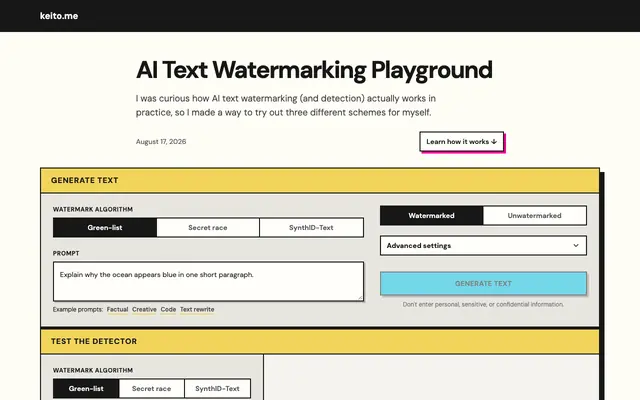Select SynthID-Text algorithm in Generate Text
The image size is (640, 400).
[311, 228]
